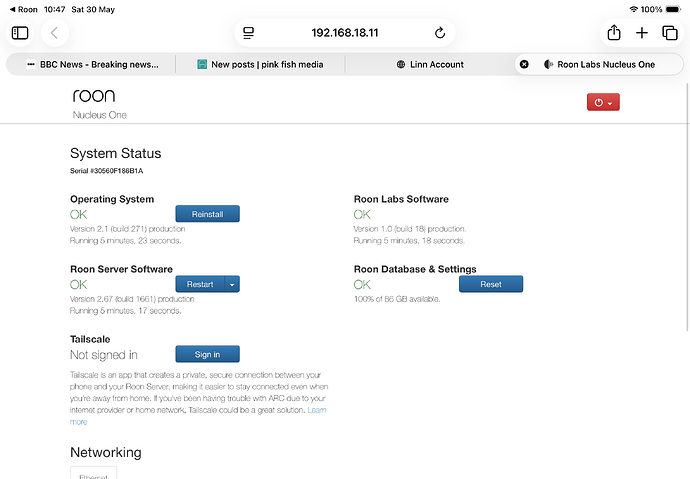This screenshot has width=690, height=479.
Task: Switch to Linn Account tab
Action: pyautogui.click(x=430, y=64)
